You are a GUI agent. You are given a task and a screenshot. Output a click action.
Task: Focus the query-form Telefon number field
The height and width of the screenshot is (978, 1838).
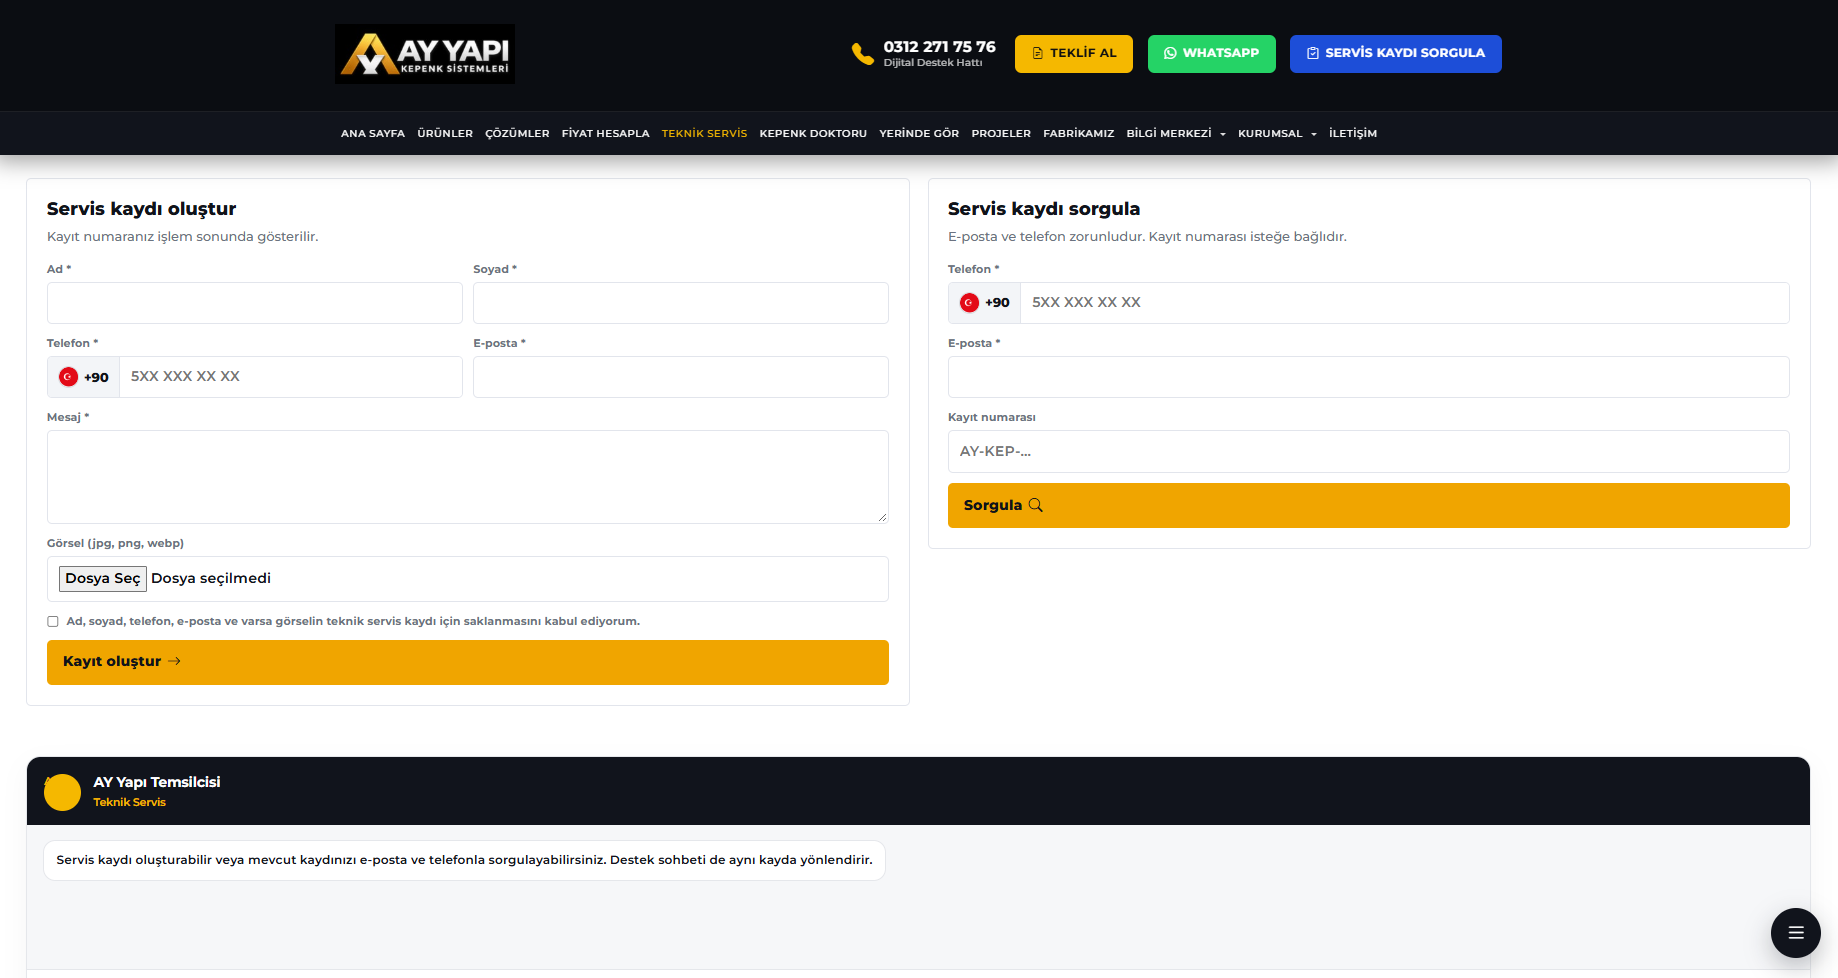[x=1405, y=303]
